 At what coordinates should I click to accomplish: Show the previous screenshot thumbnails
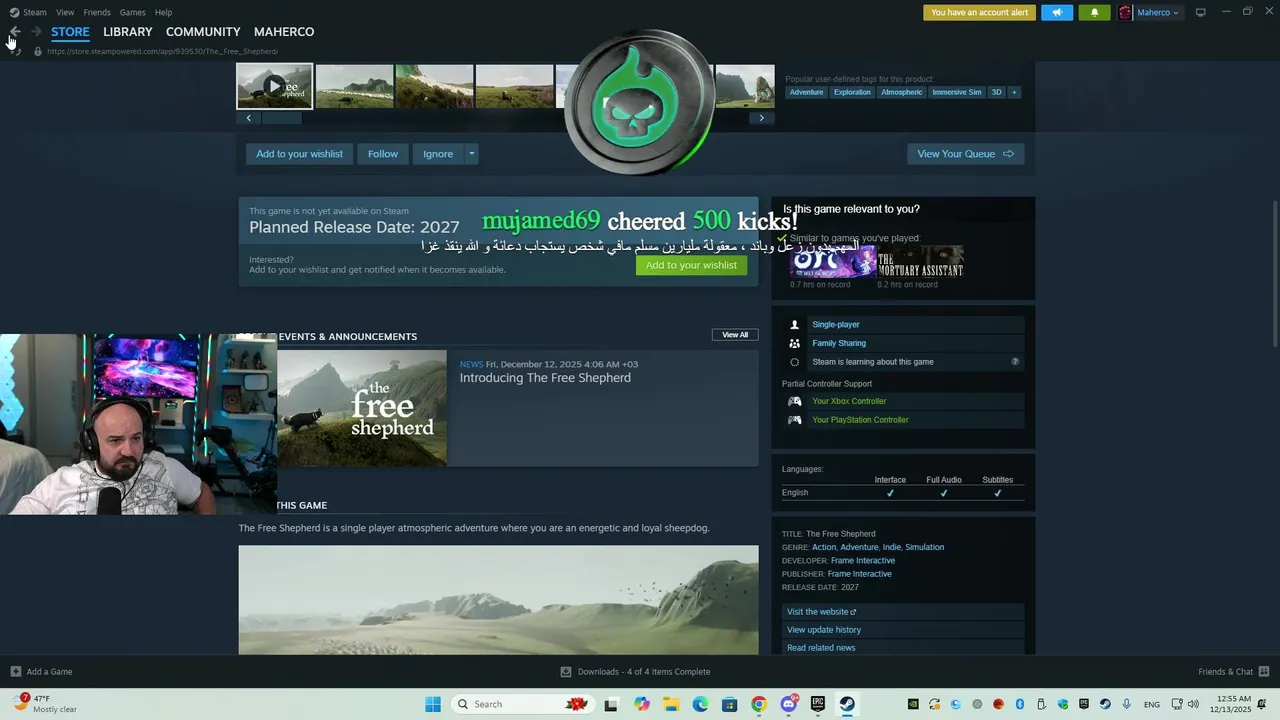click(248, 118)
